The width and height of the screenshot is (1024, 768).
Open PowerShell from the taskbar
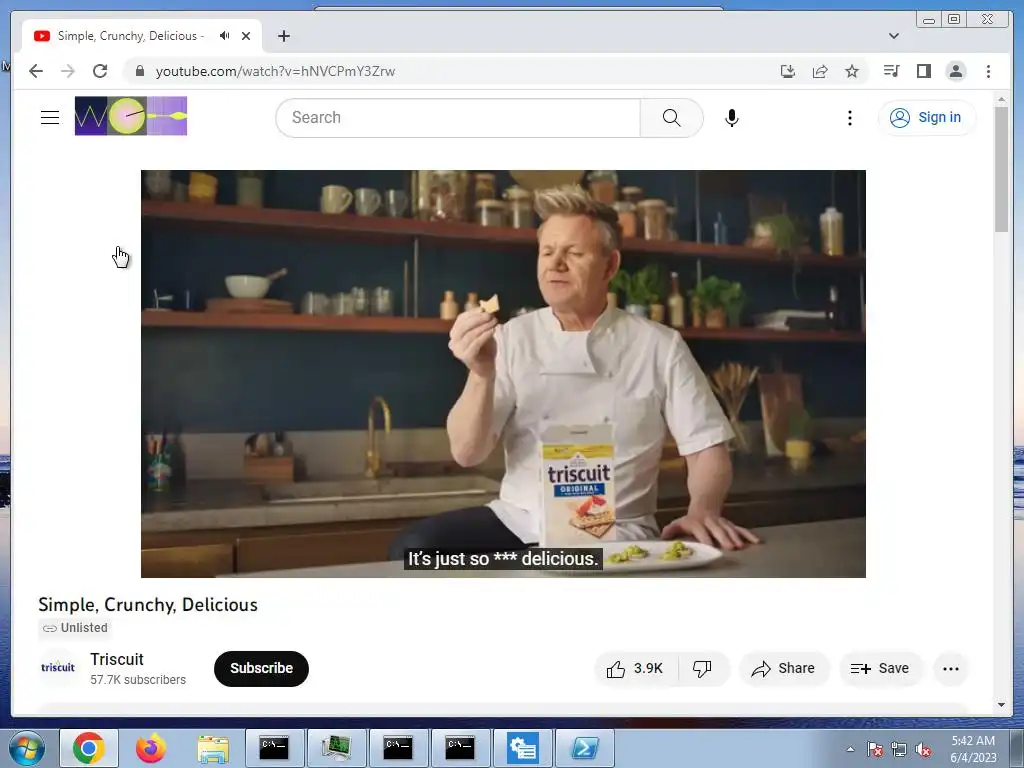coord(584,748)
